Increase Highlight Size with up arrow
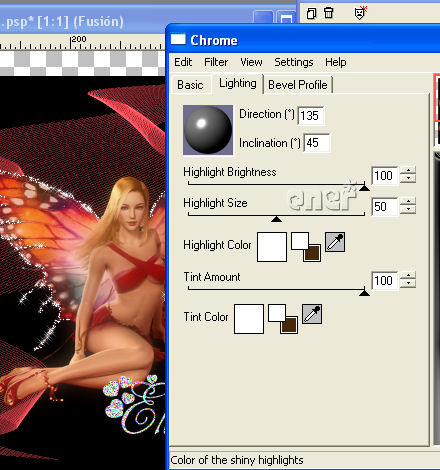 tap(408, 201)
